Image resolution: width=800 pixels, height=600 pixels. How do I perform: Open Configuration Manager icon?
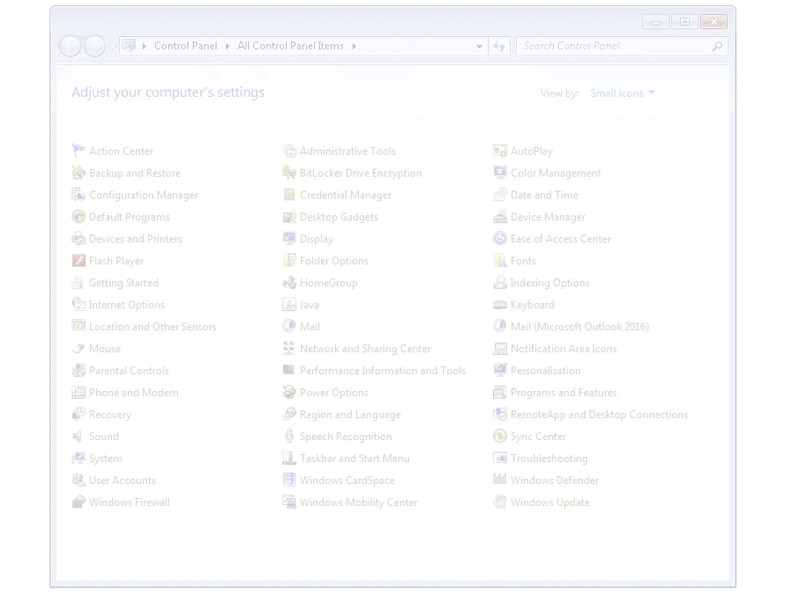[78, 194]
